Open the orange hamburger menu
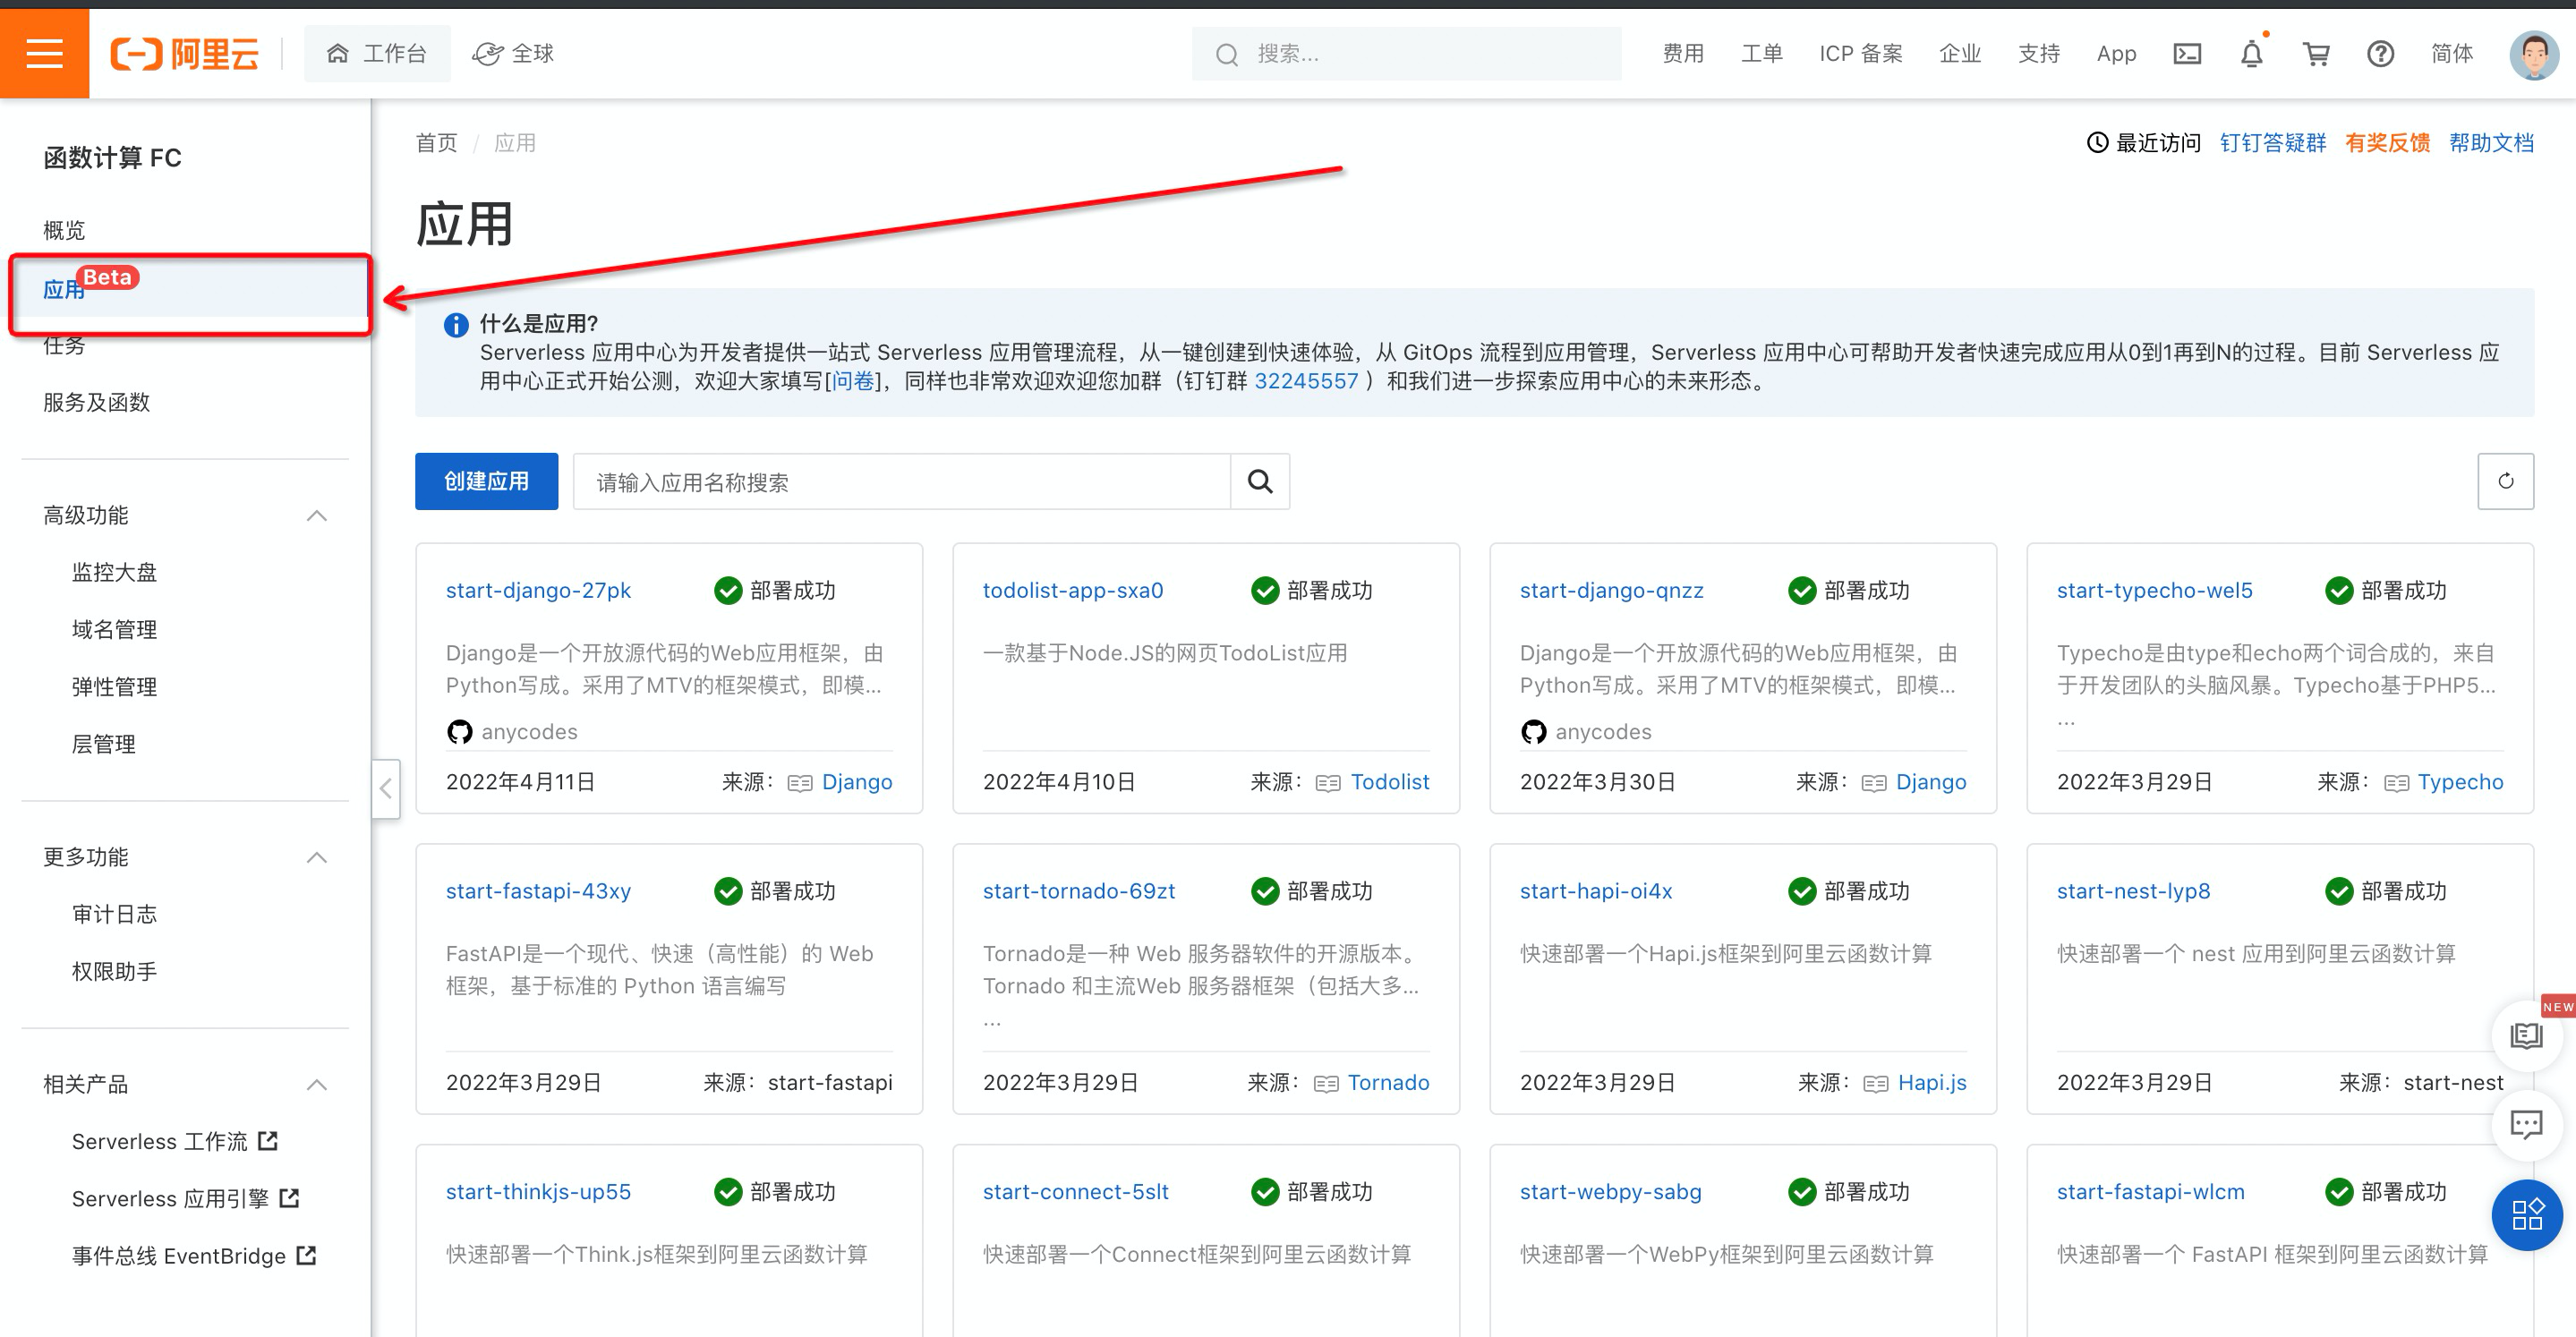The height and width of the screenshot is (1337, 2576). coord(44,53)
